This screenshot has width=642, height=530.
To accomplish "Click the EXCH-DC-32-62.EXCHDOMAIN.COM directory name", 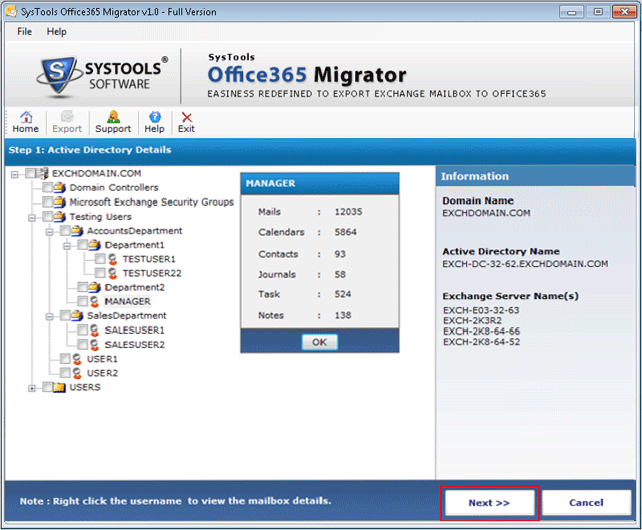I will [x=525, y=264].
